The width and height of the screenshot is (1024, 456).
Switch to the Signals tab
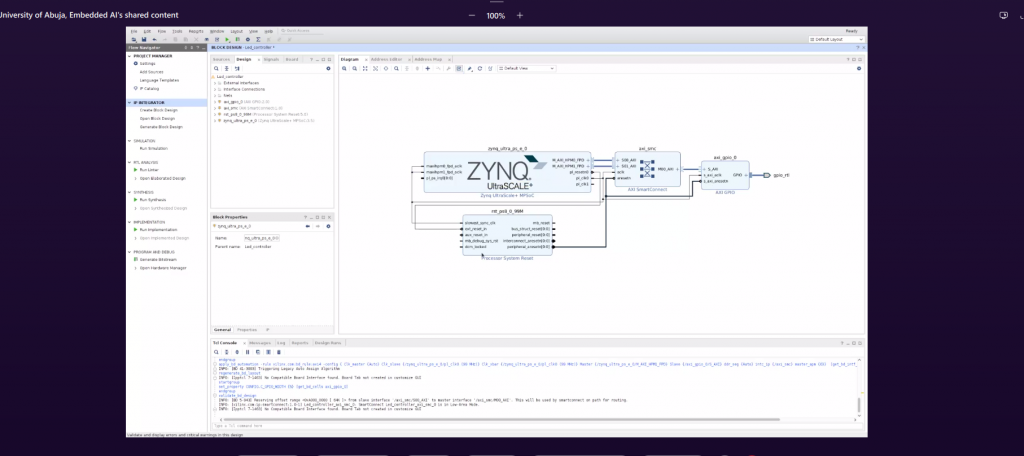pos(271,59)
